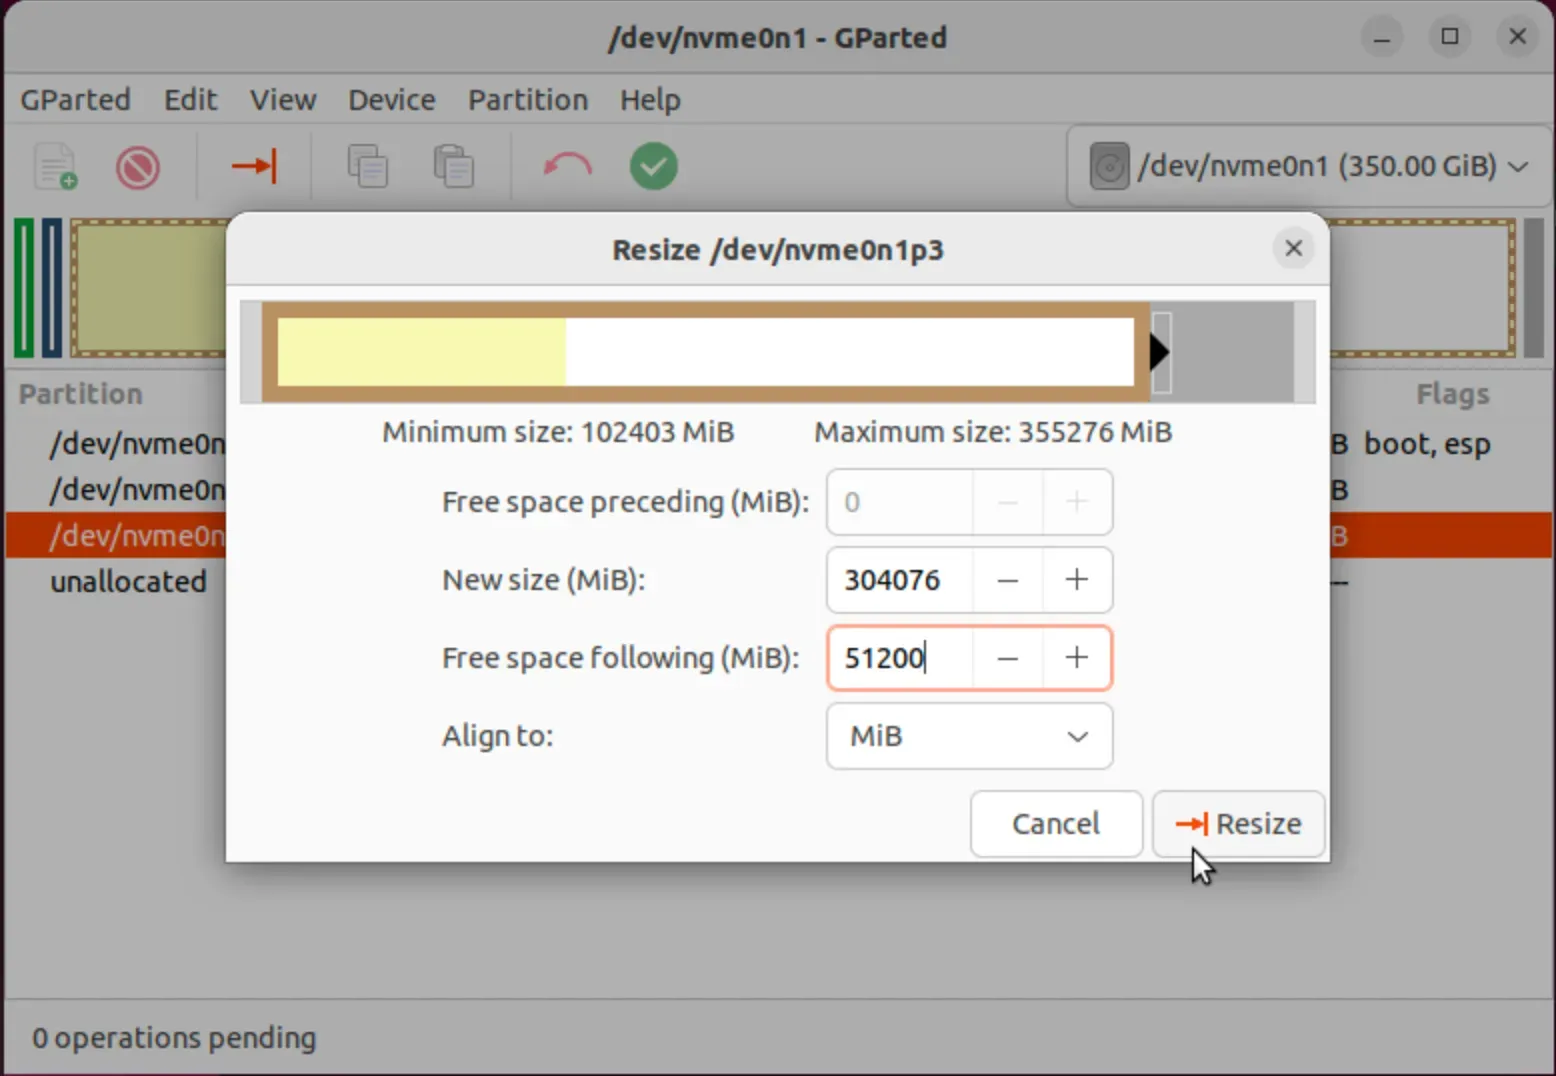Maximize the GParted window
Viewport: 1556px width, 1076px height.
point(1450,37)
